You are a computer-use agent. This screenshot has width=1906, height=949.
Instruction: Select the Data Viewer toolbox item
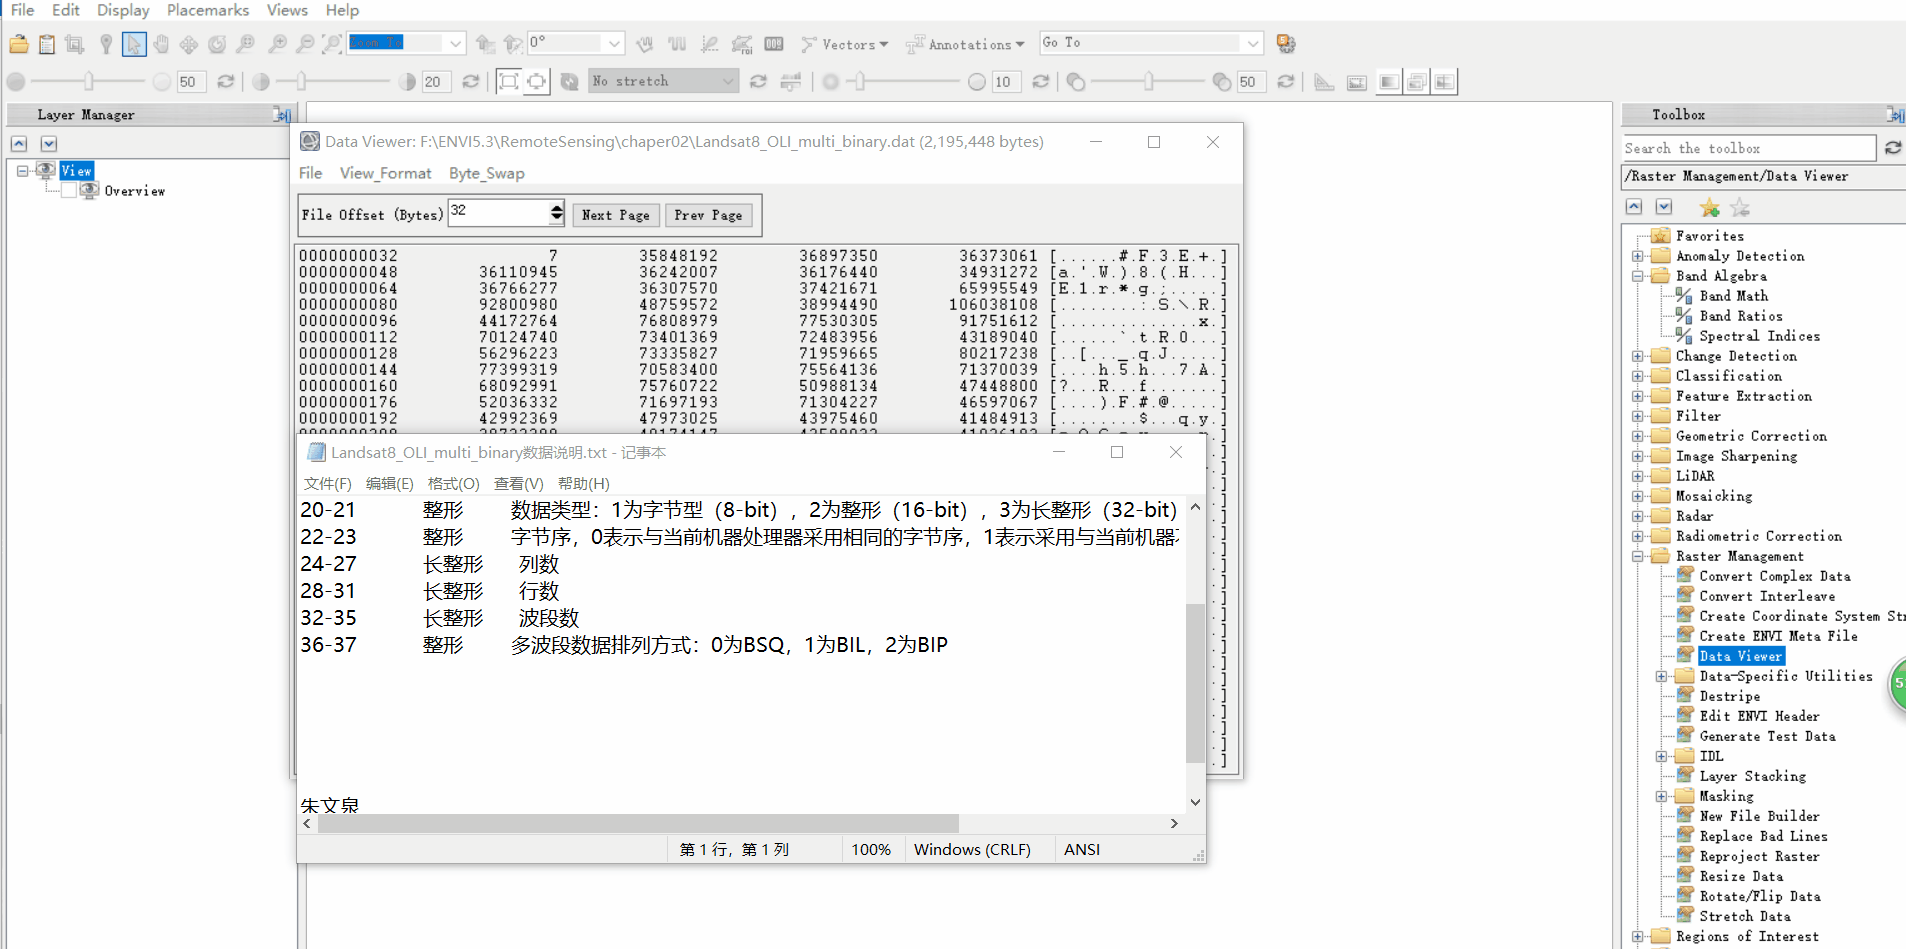click(x=1741, y=656)
